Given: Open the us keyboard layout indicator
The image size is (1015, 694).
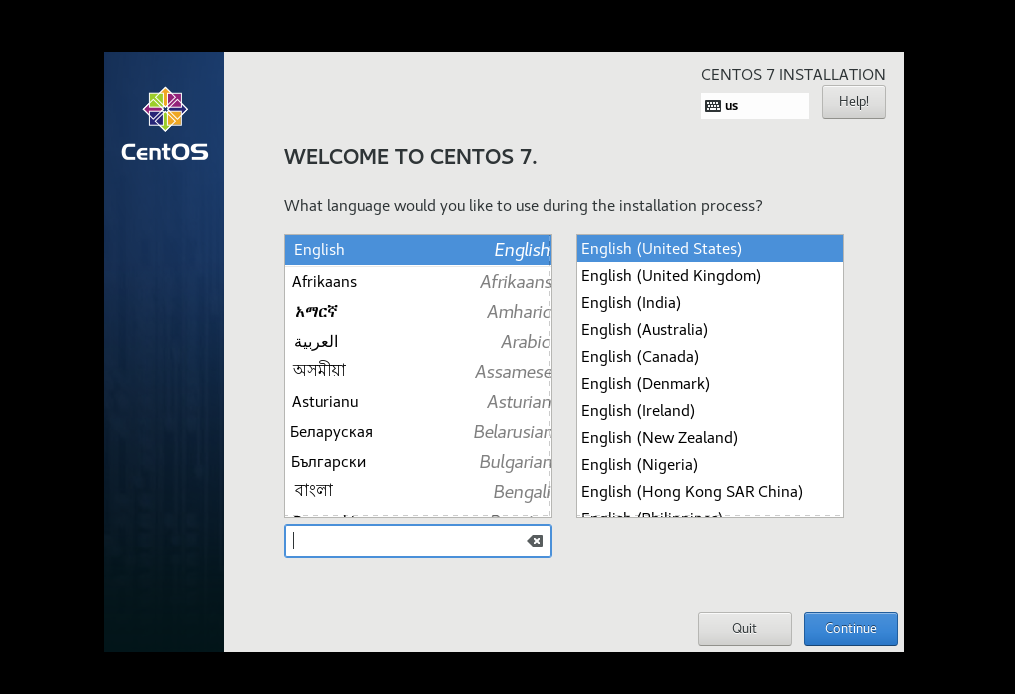Looking at the screenshot, I should 755,106.
